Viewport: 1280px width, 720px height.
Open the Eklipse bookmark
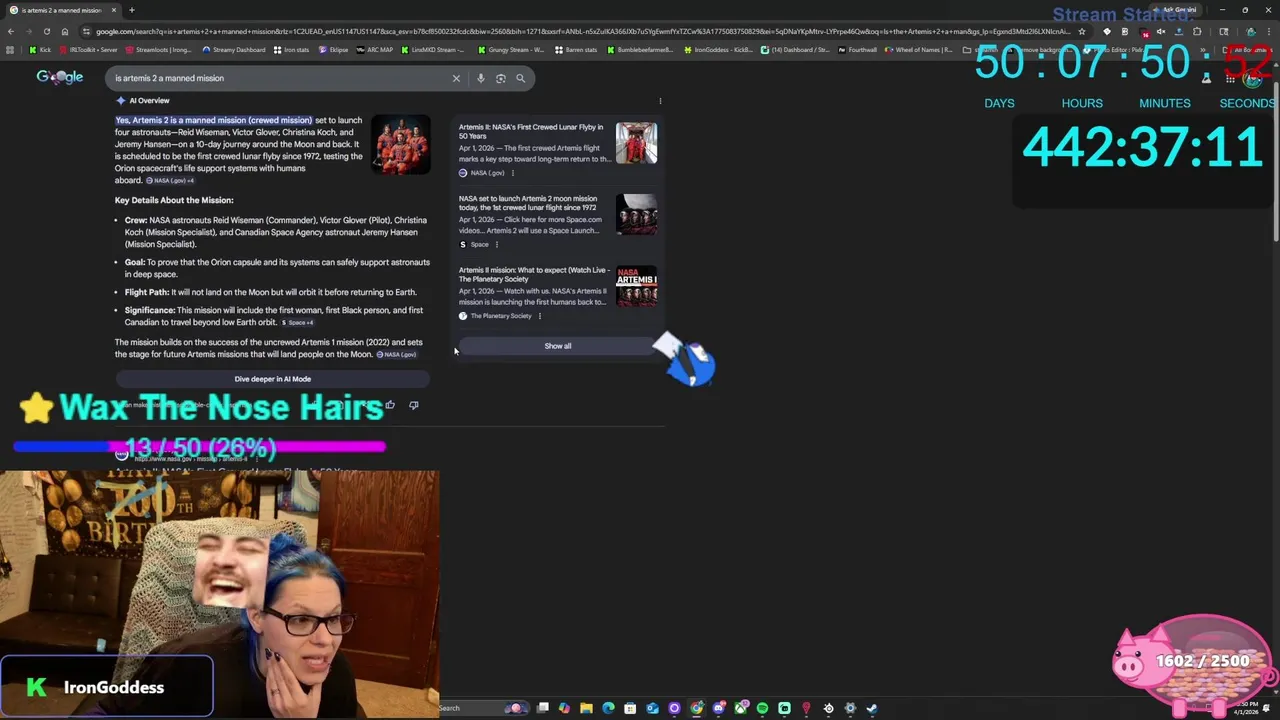point(333,49)
